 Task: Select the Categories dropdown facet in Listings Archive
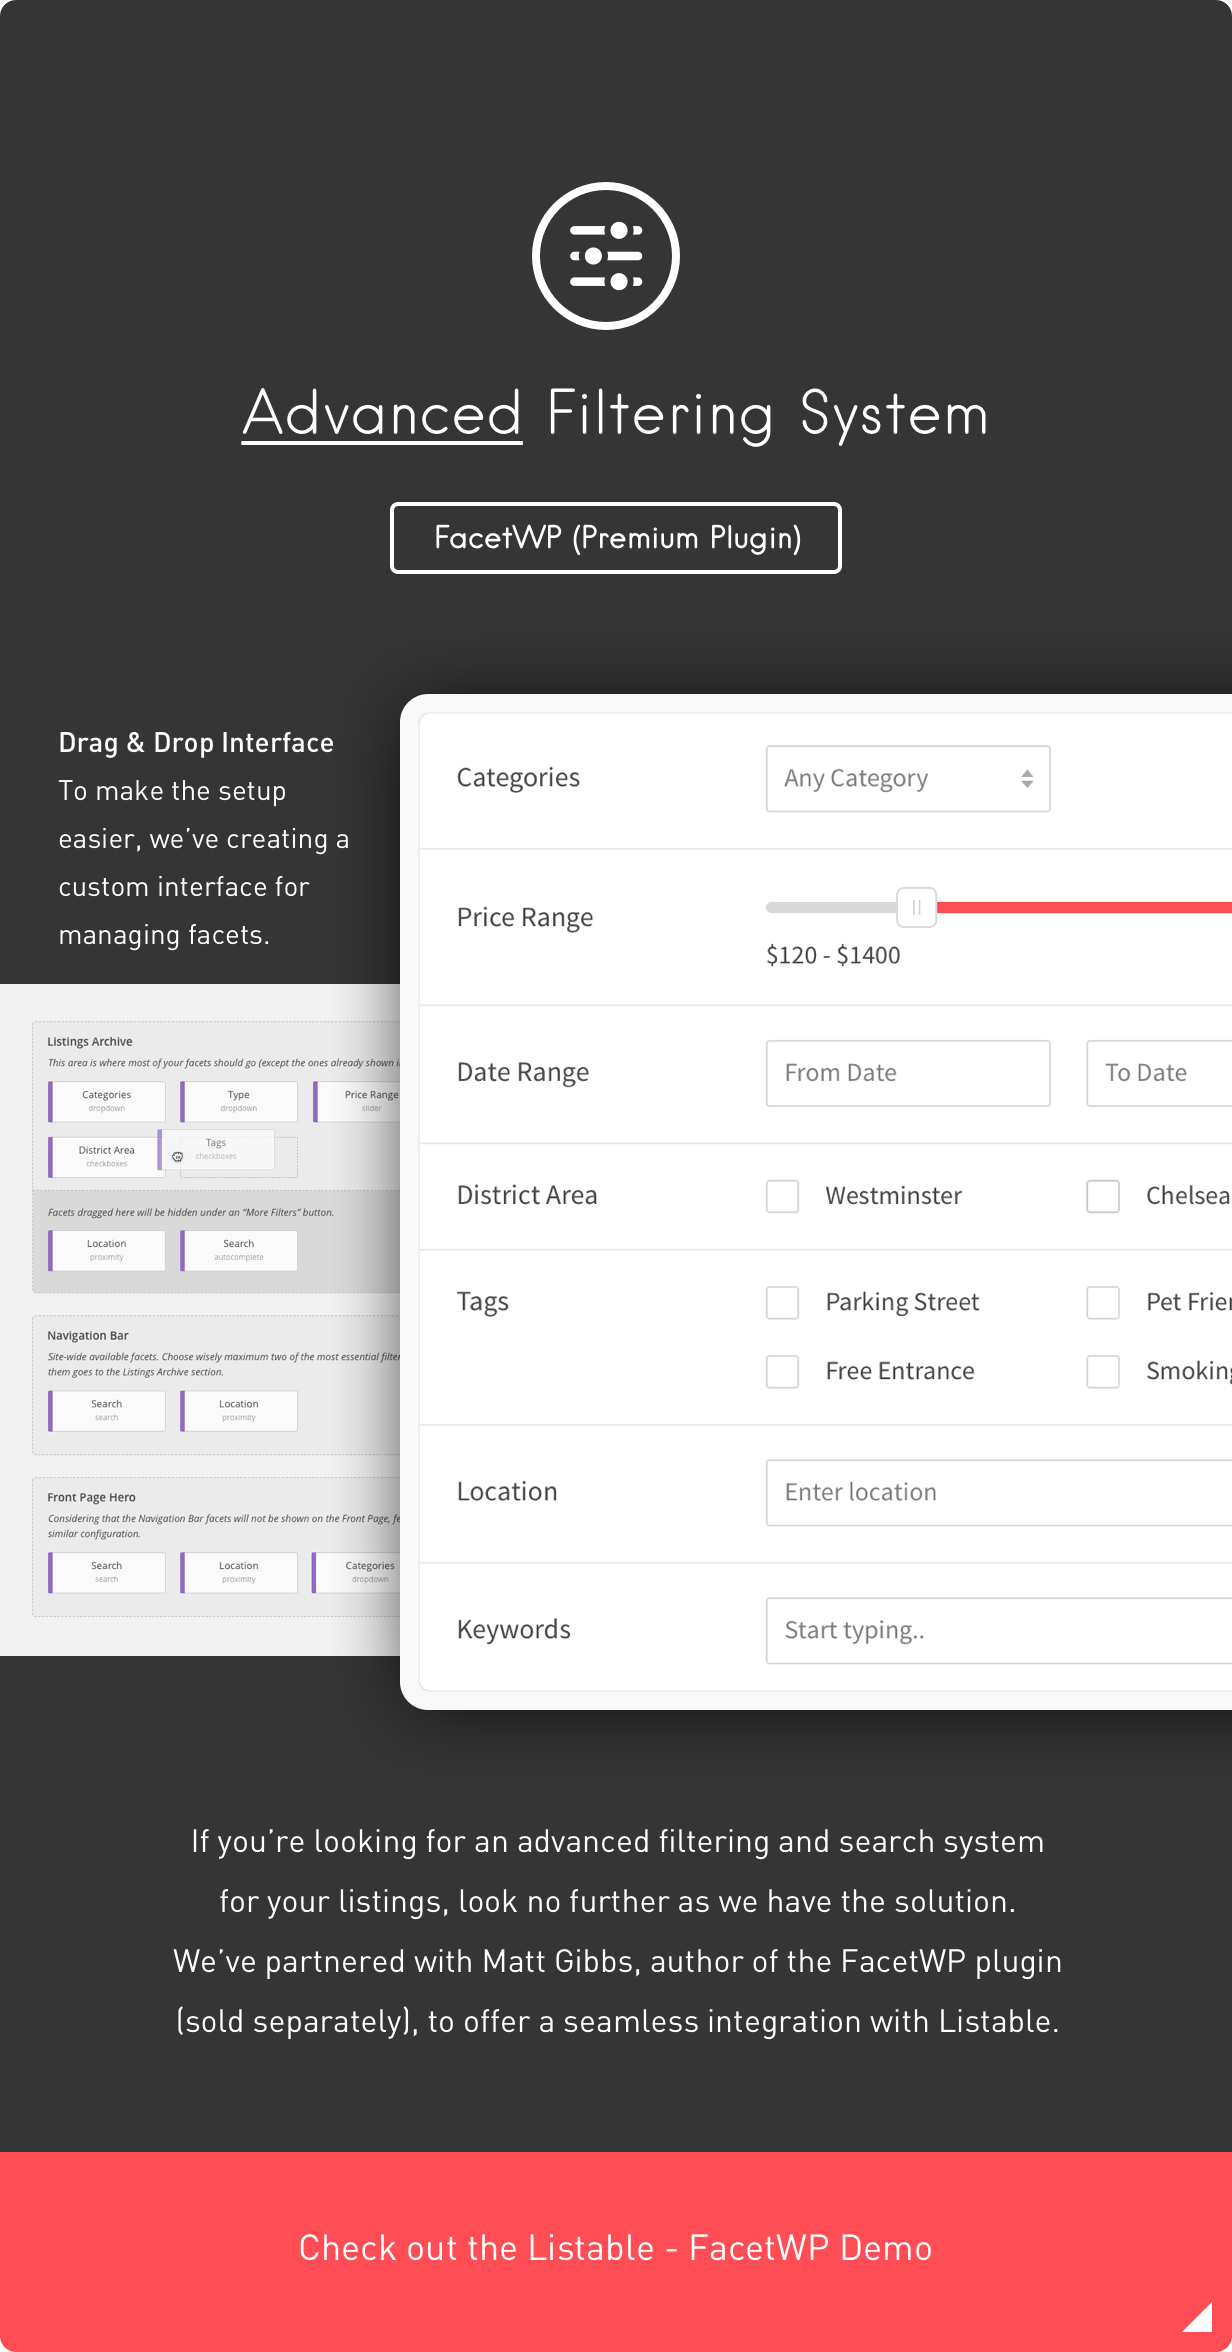click(x=107, y=1101)
